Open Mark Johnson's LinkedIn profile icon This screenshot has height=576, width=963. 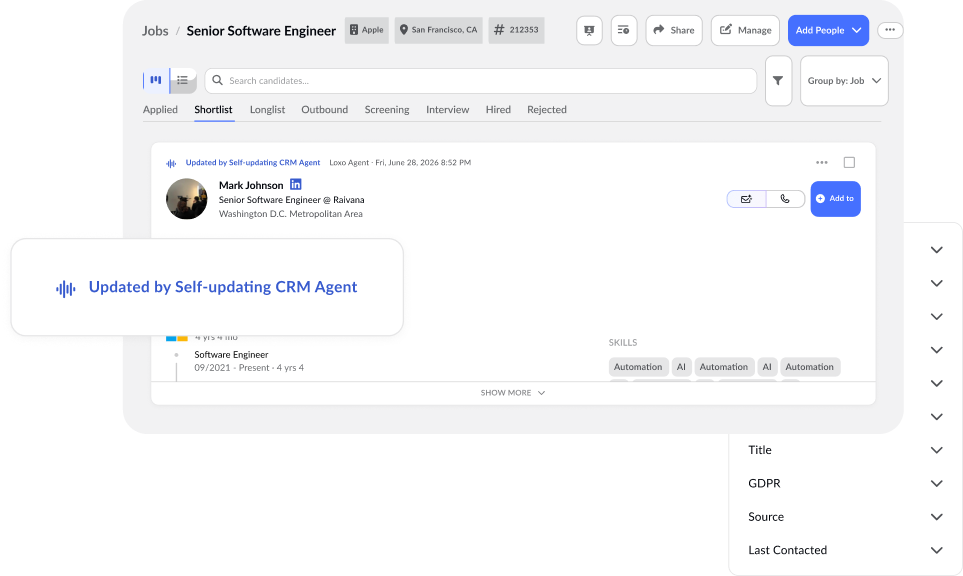295,184
